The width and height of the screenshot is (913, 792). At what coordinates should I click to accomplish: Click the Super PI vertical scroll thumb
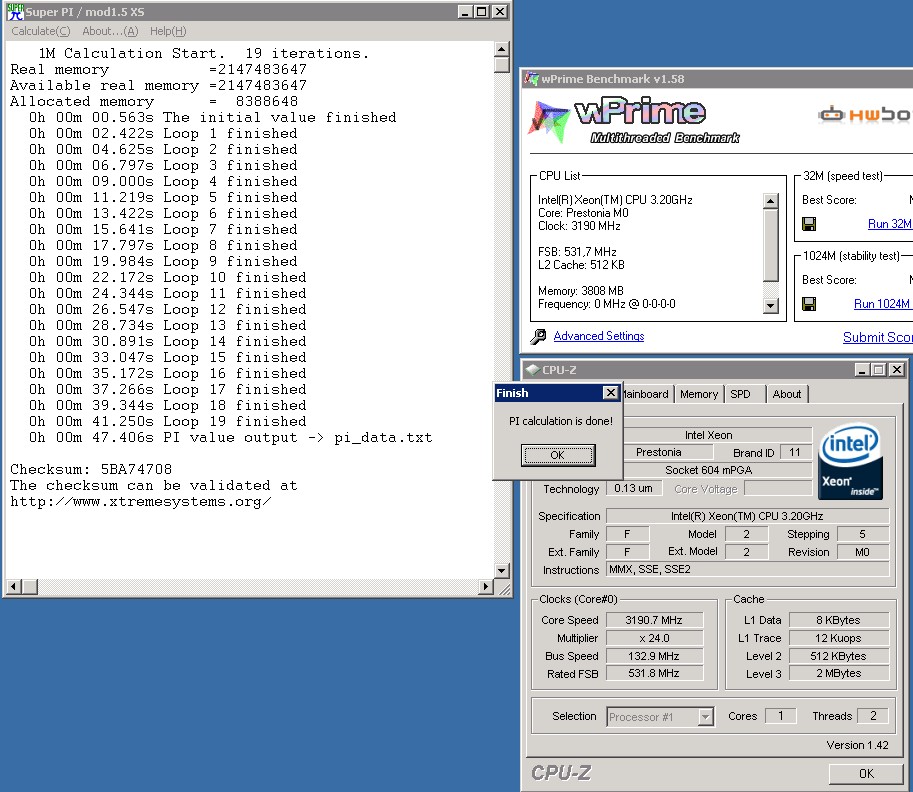click(x=502, y=64)
